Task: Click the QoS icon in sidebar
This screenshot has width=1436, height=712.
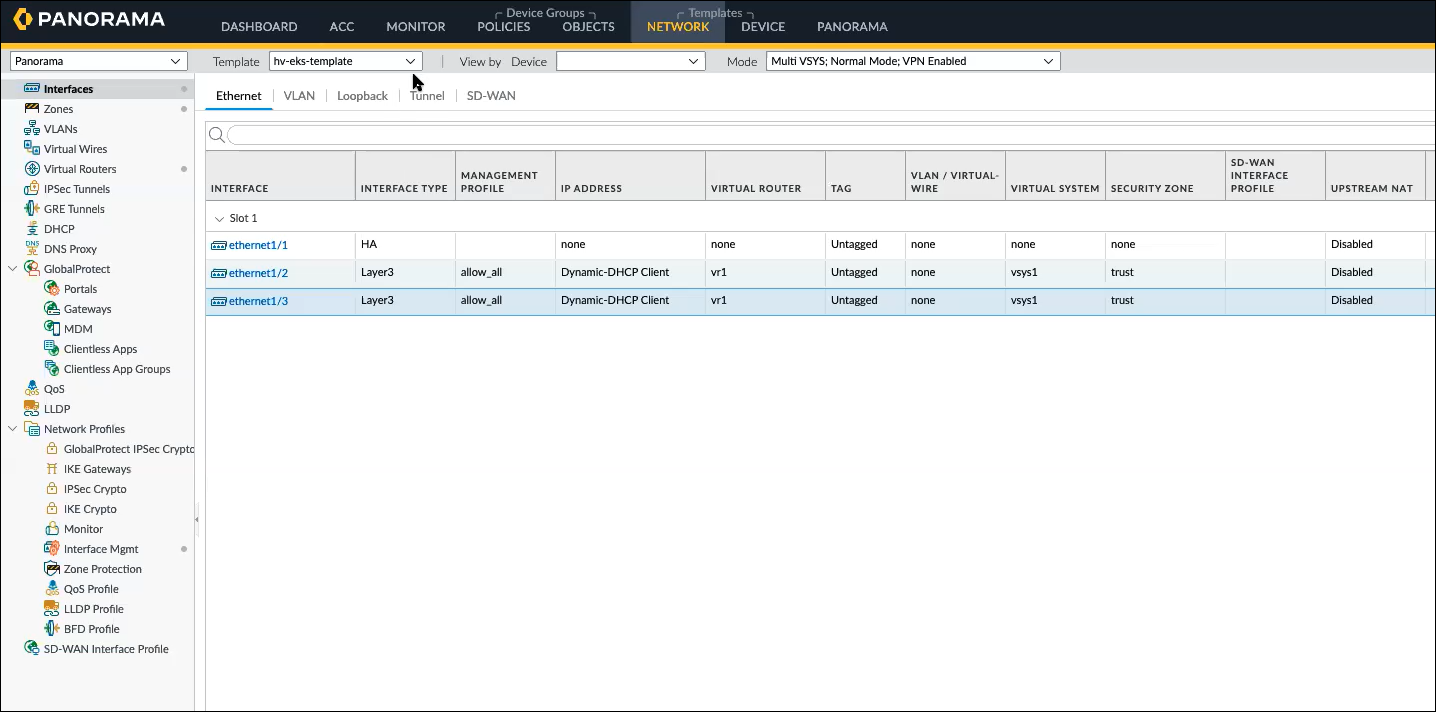Action: [x=32, y=389]
